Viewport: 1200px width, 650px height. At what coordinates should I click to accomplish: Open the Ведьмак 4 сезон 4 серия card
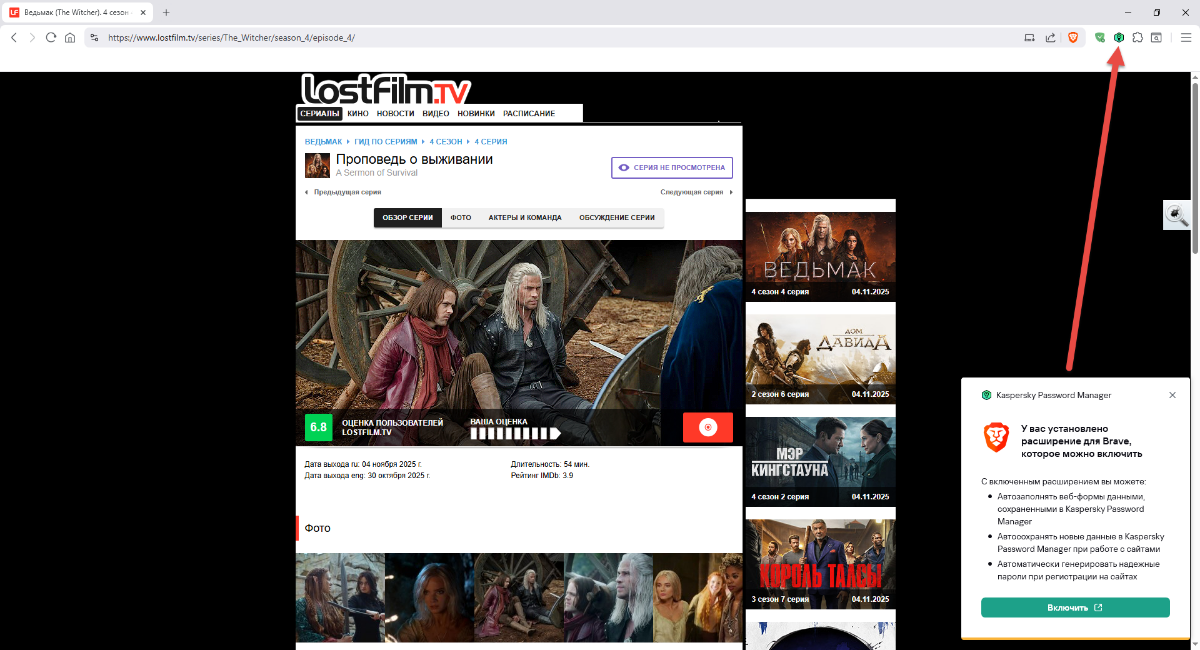[x=820, y=256]
